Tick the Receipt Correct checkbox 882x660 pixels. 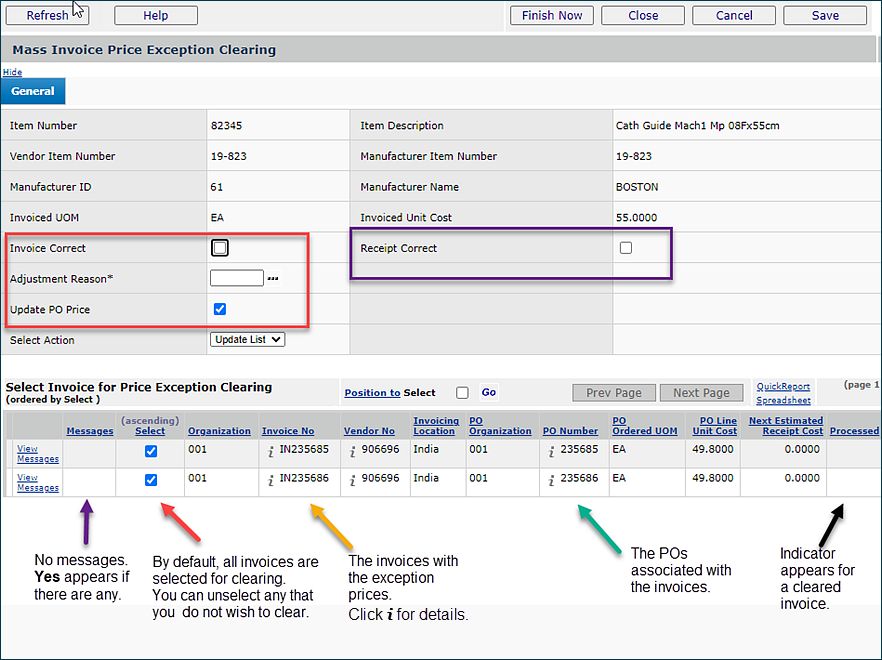626,248
